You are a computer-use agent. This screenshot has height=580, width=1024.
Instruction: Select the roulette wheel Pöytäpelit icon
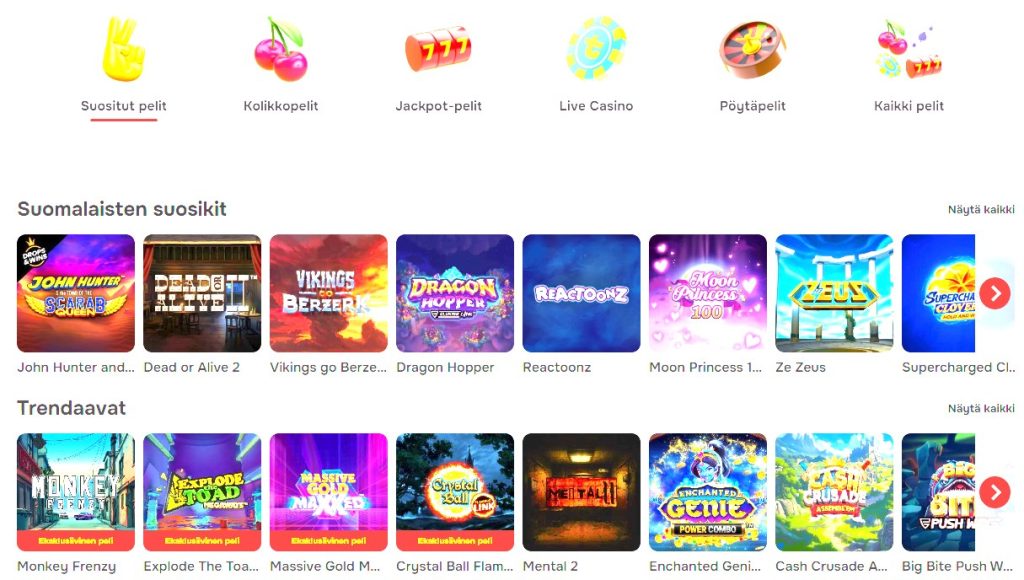click(752, 50)
